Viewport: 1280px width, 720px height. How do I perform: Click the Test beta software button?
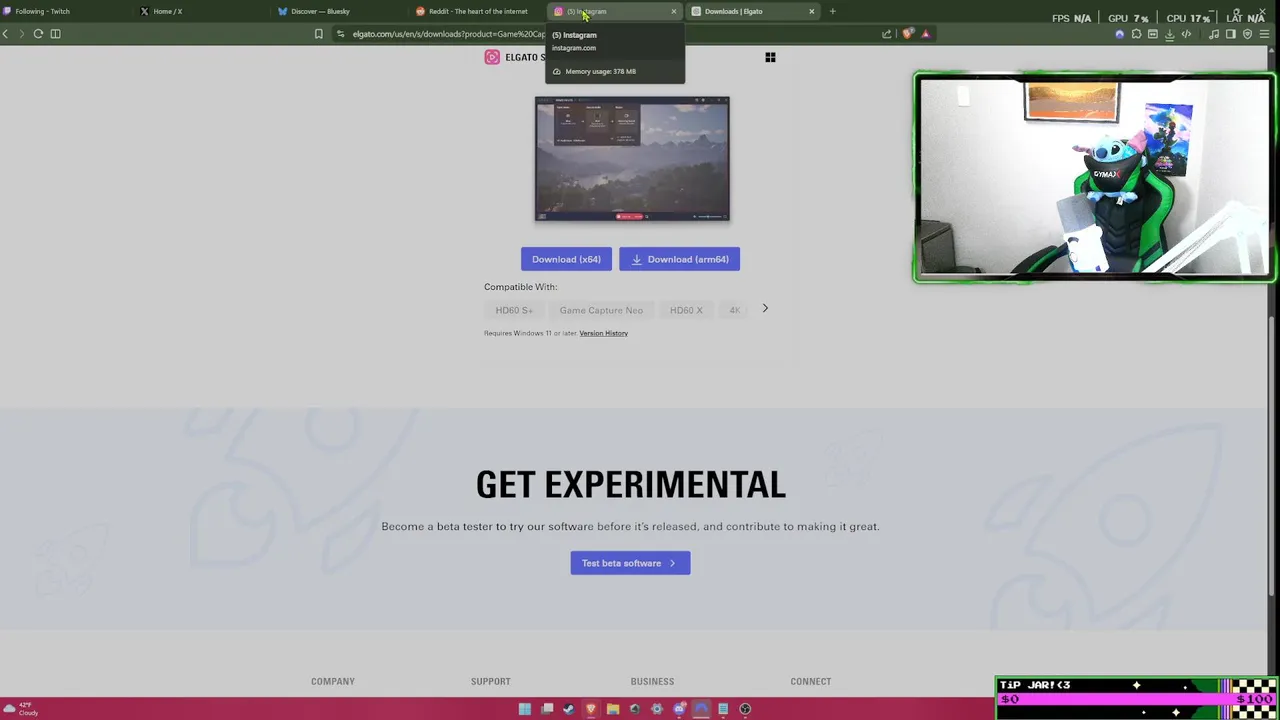coord(630,563)
